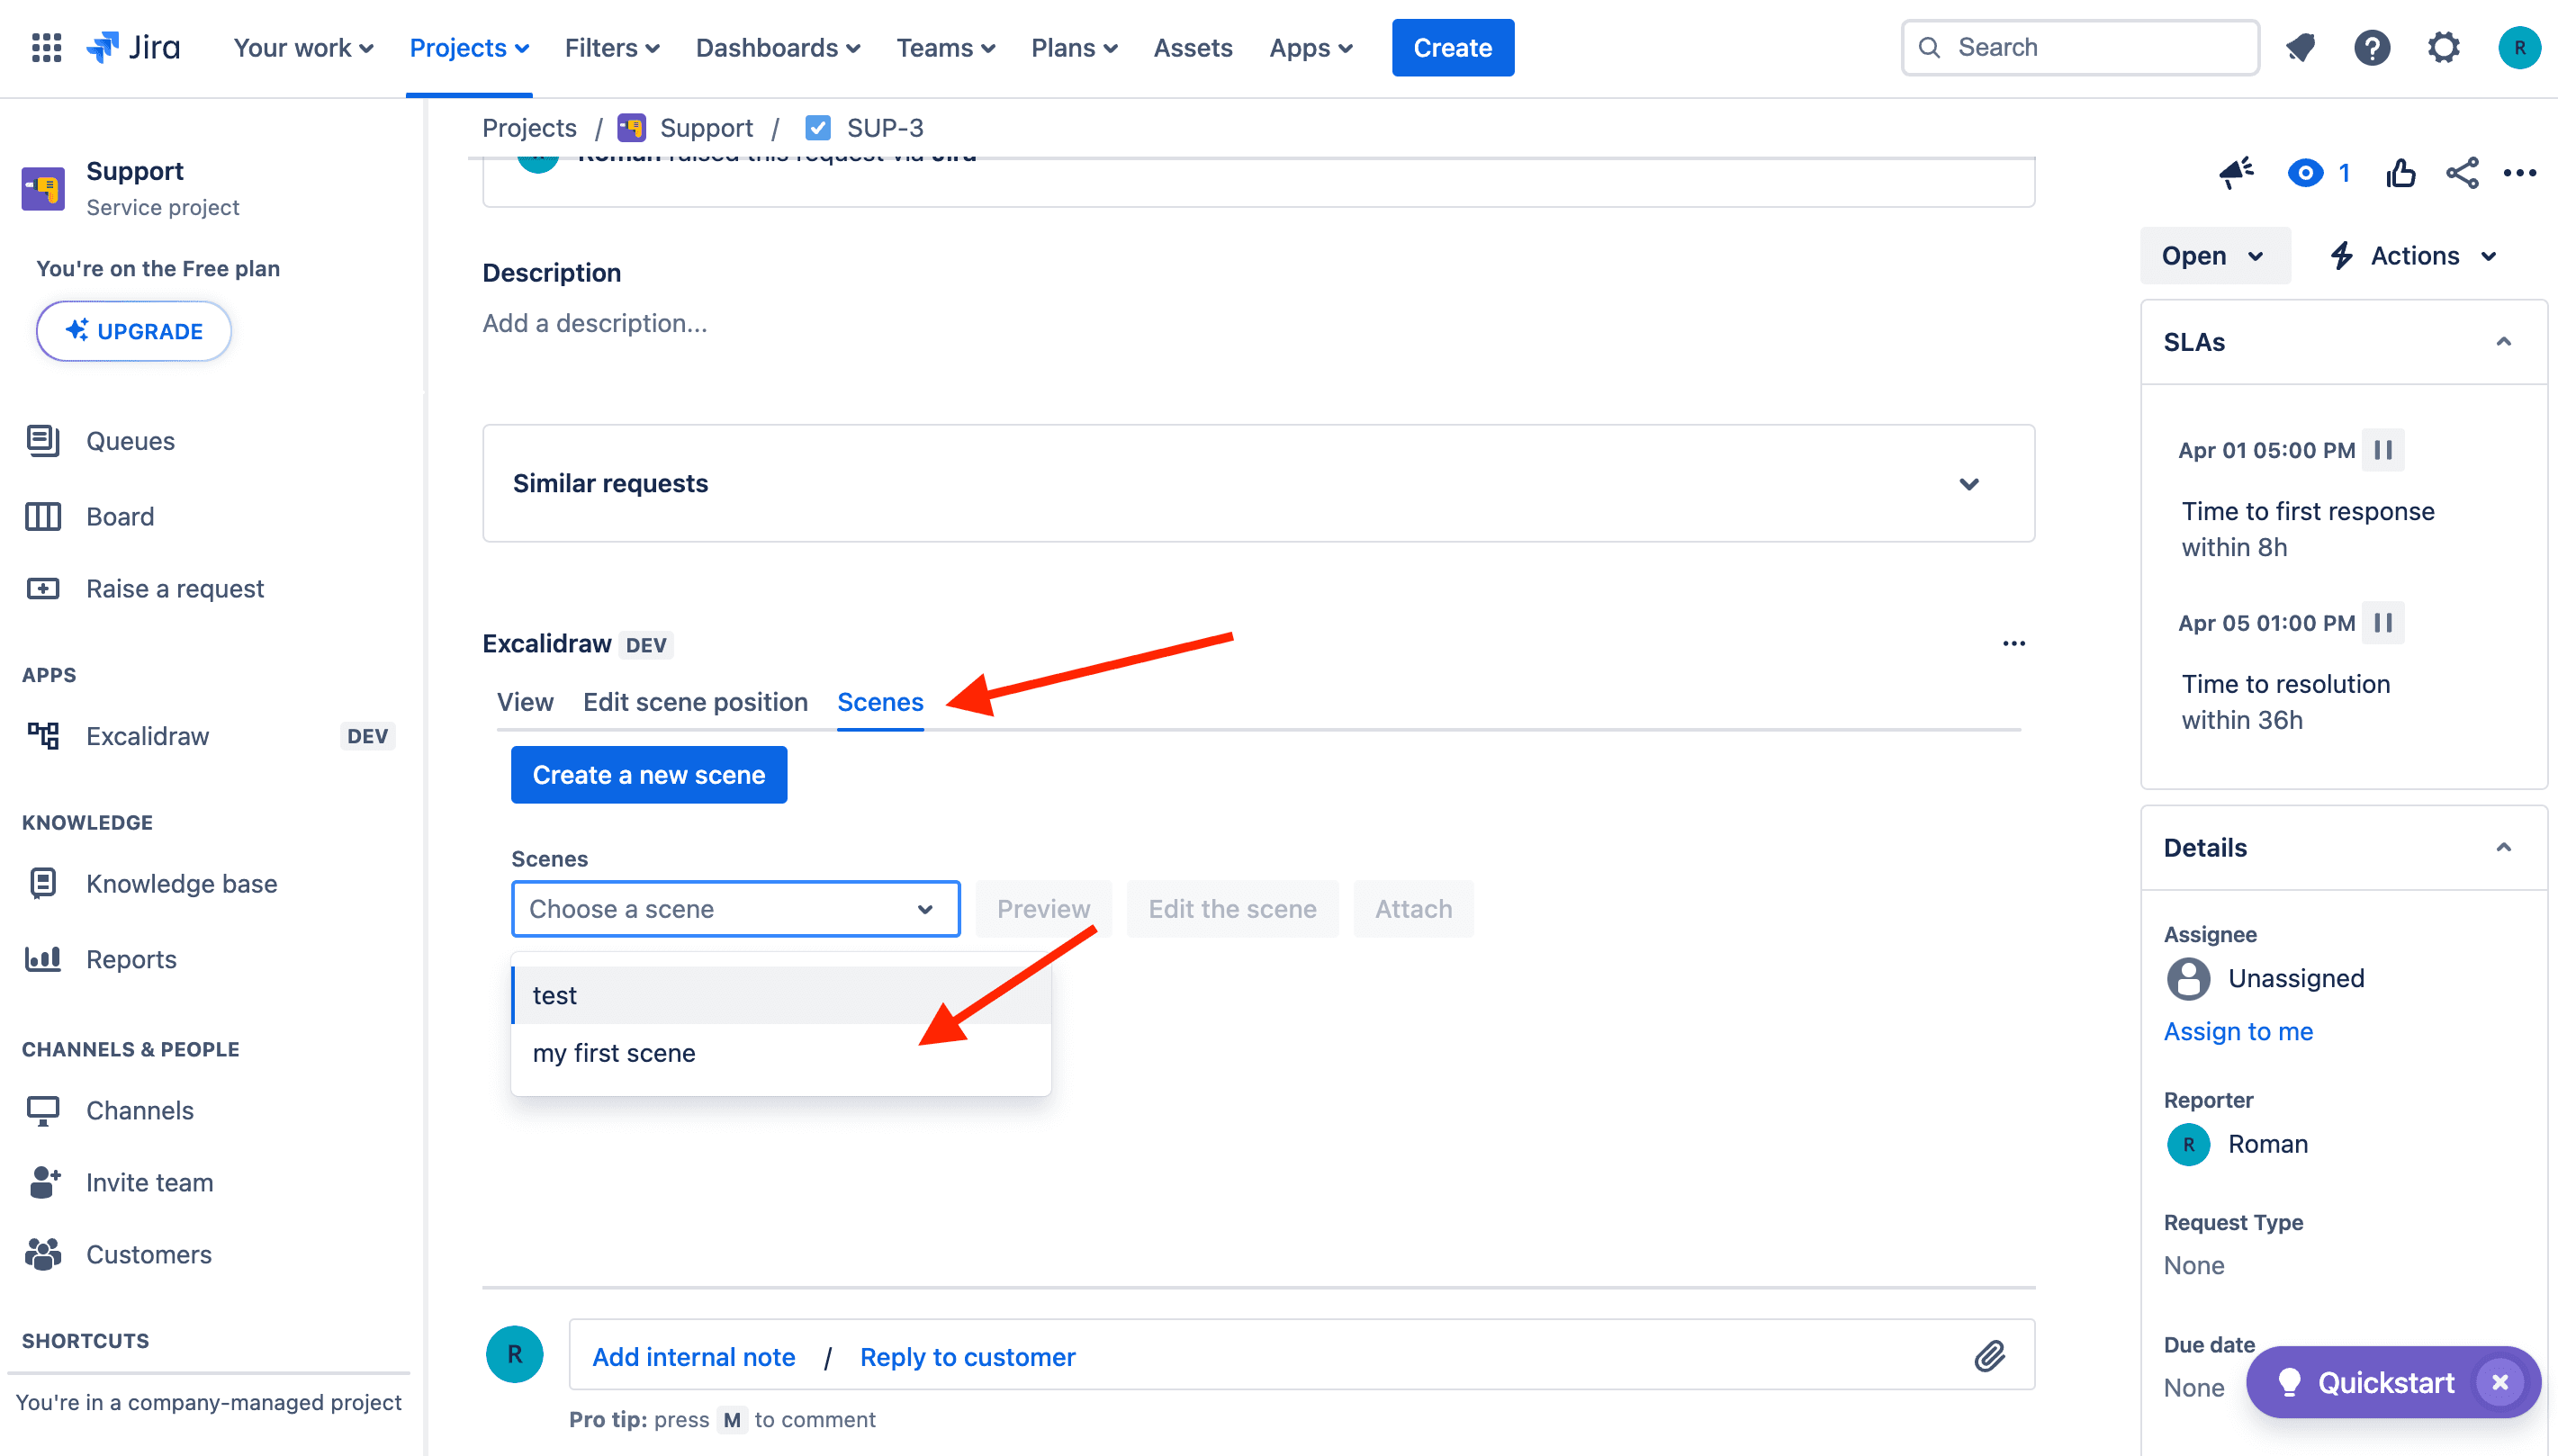Open the Filters dropdown

pos(612,47)
